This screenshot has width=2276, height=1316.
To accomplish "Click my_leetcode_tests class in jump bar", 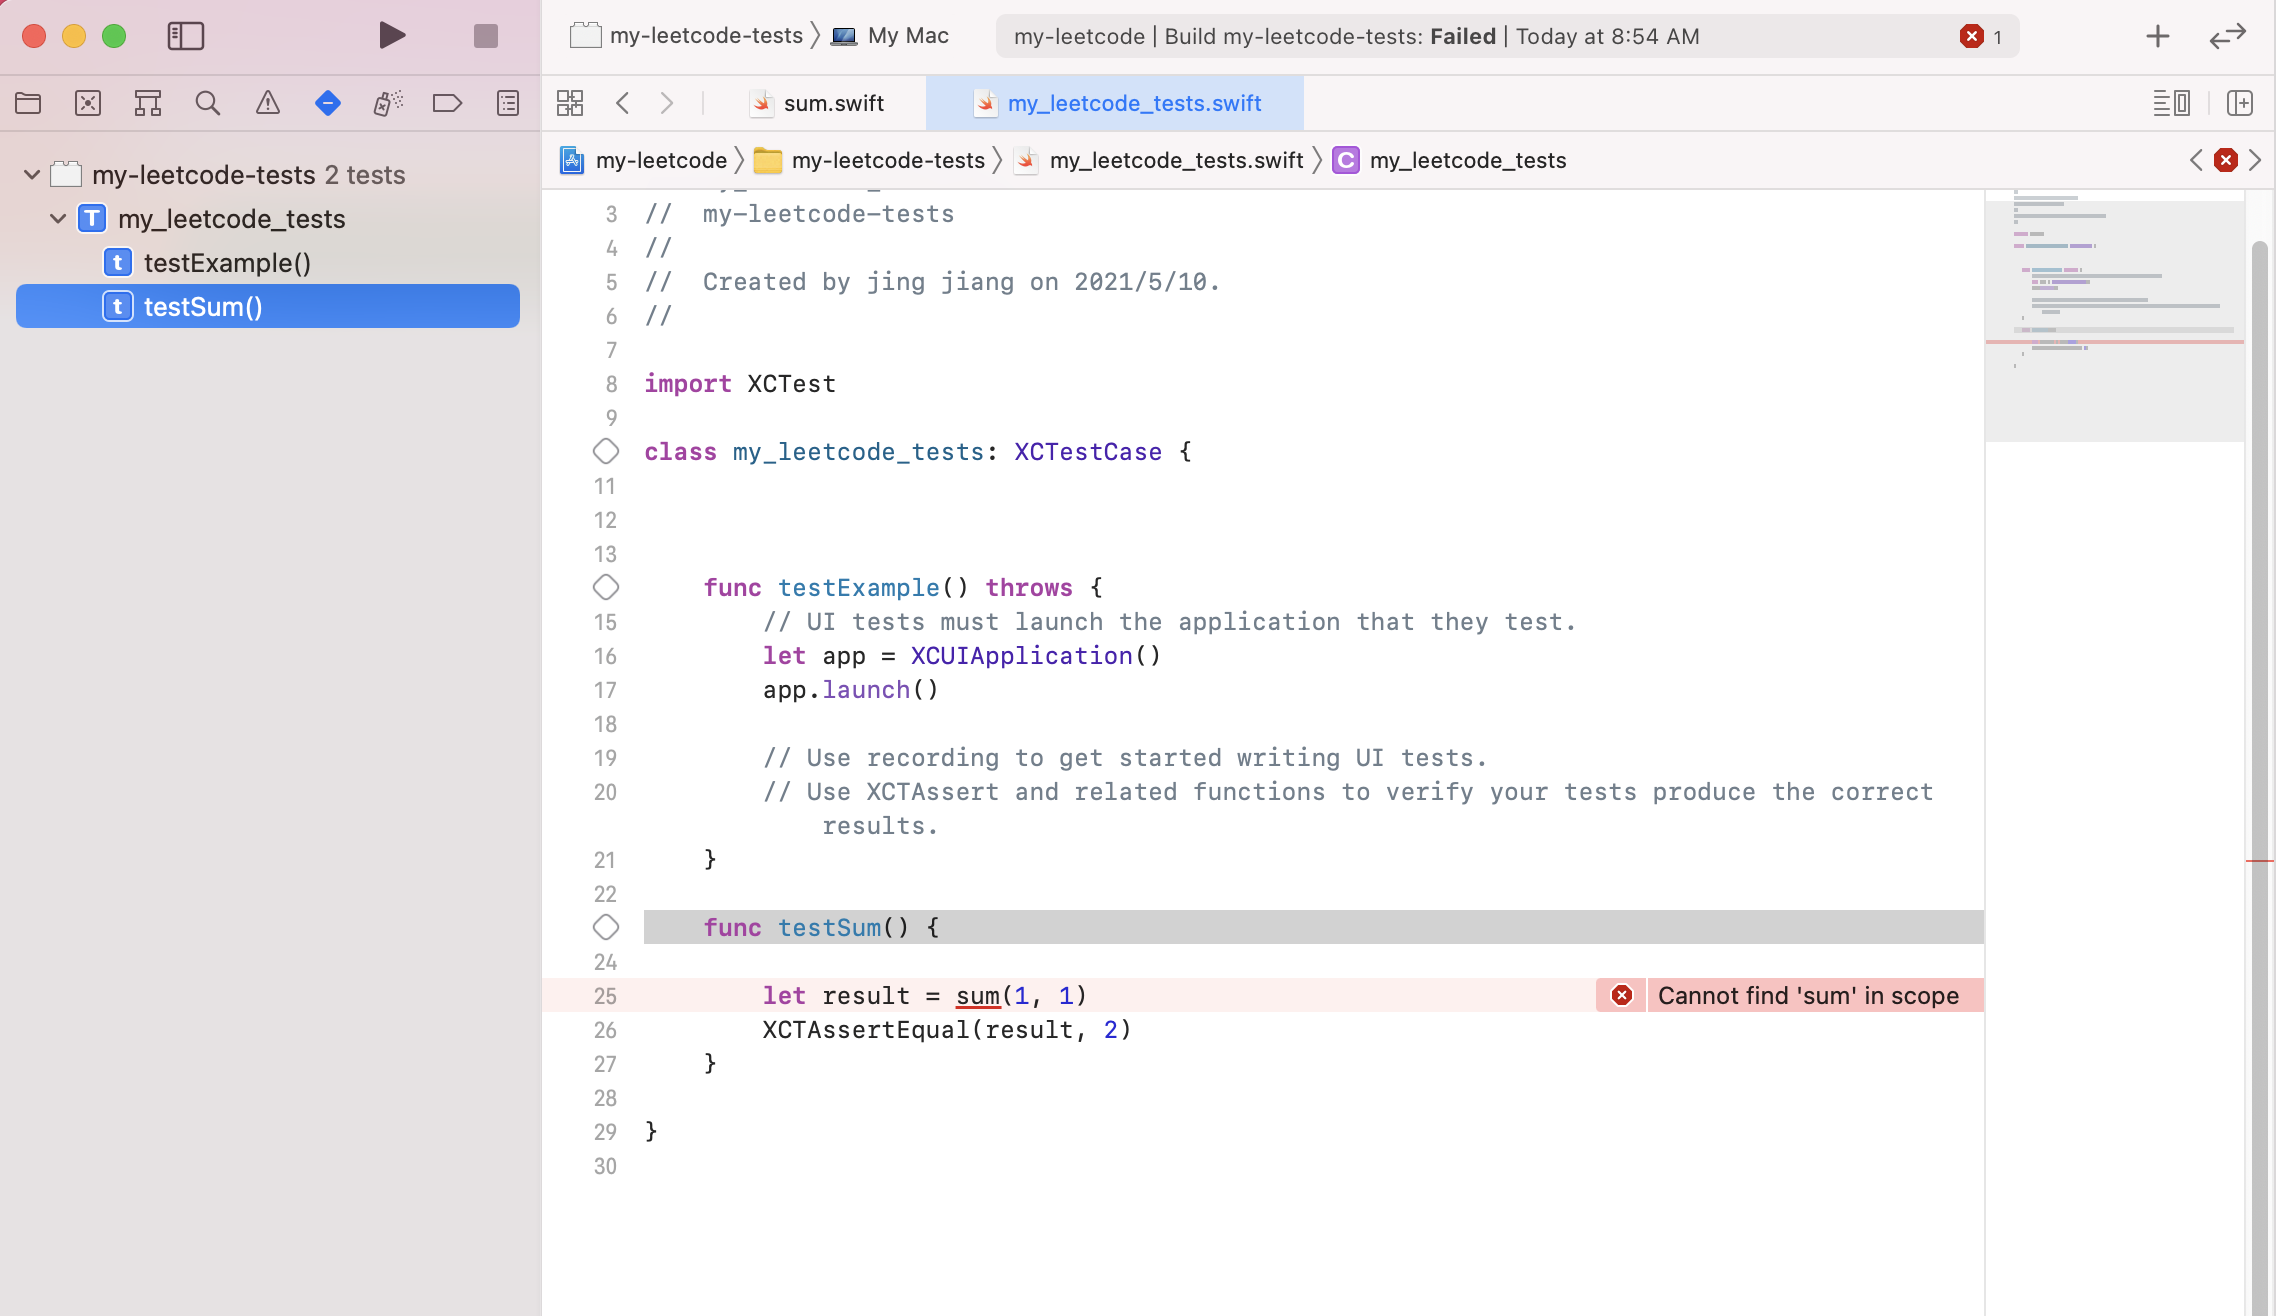I will tap(1450, 160).
